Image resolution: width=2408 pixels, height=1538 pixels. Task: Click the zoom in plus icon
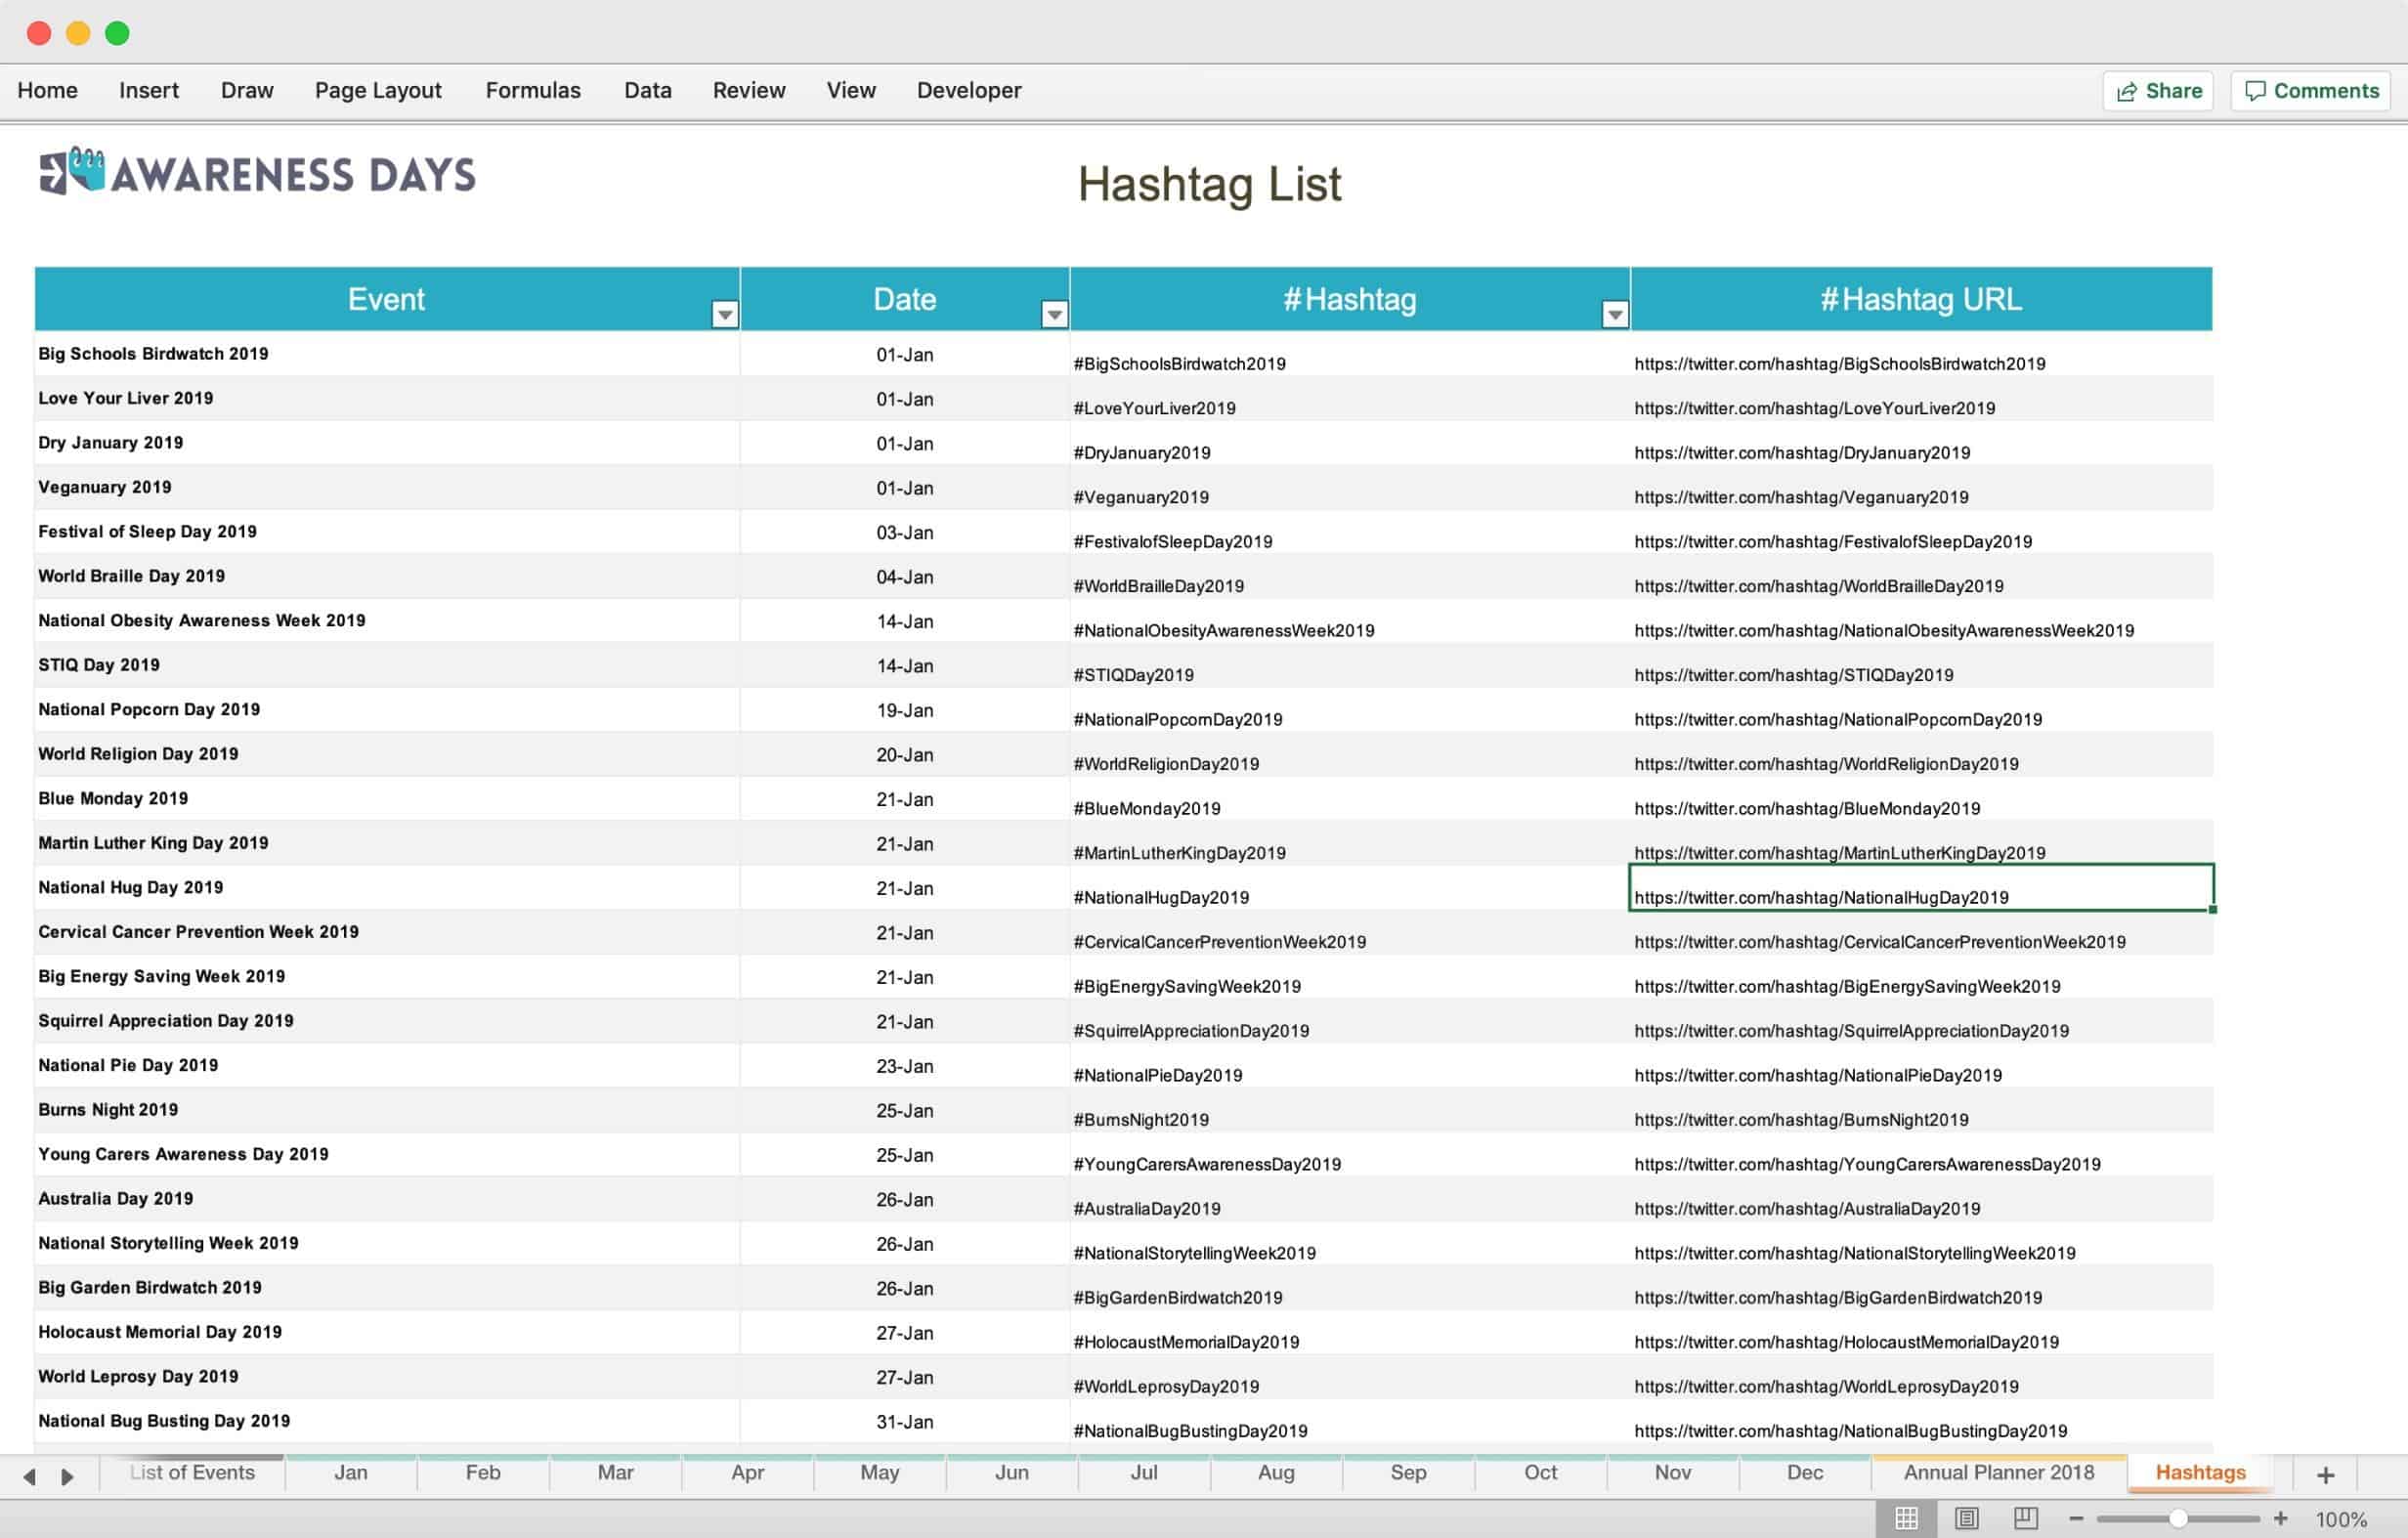(x=2281, y=1518)
